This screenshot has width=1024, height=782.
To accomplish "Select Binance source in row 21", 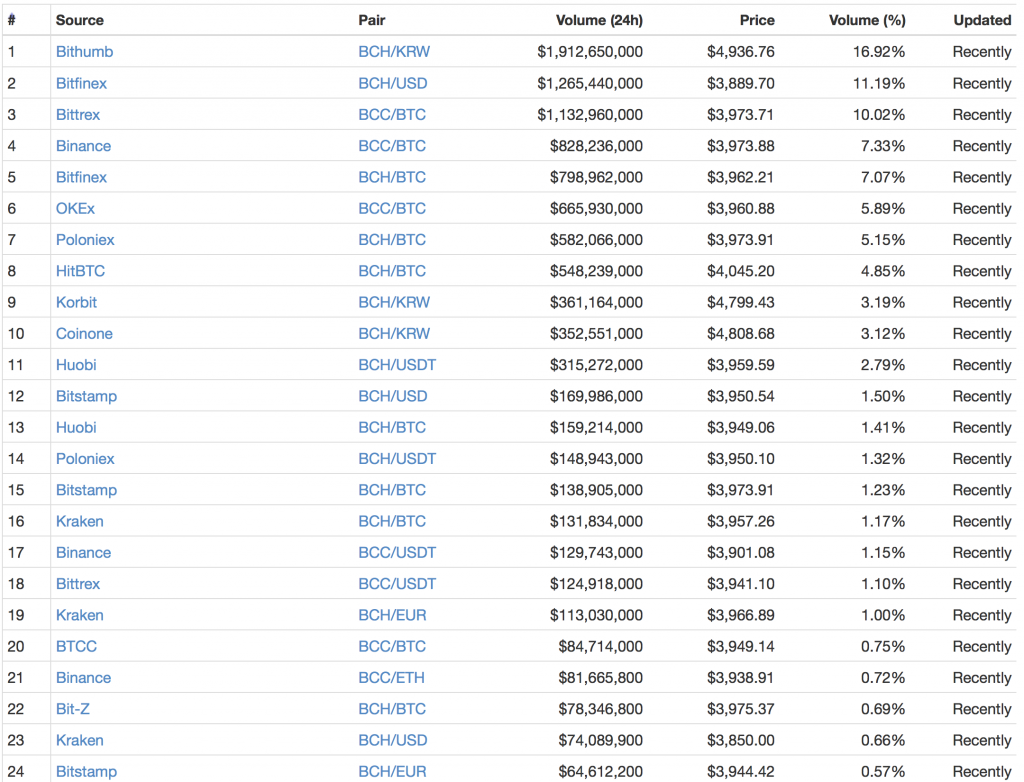I will tap(83, 678).
